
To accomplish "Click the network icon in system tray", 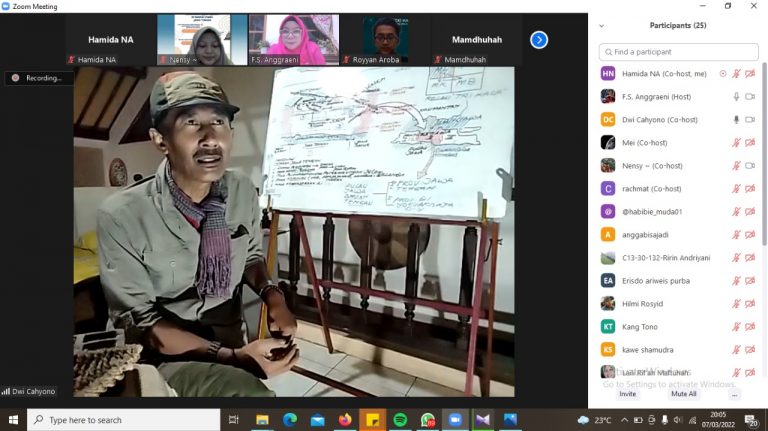I will pos(692,420).
